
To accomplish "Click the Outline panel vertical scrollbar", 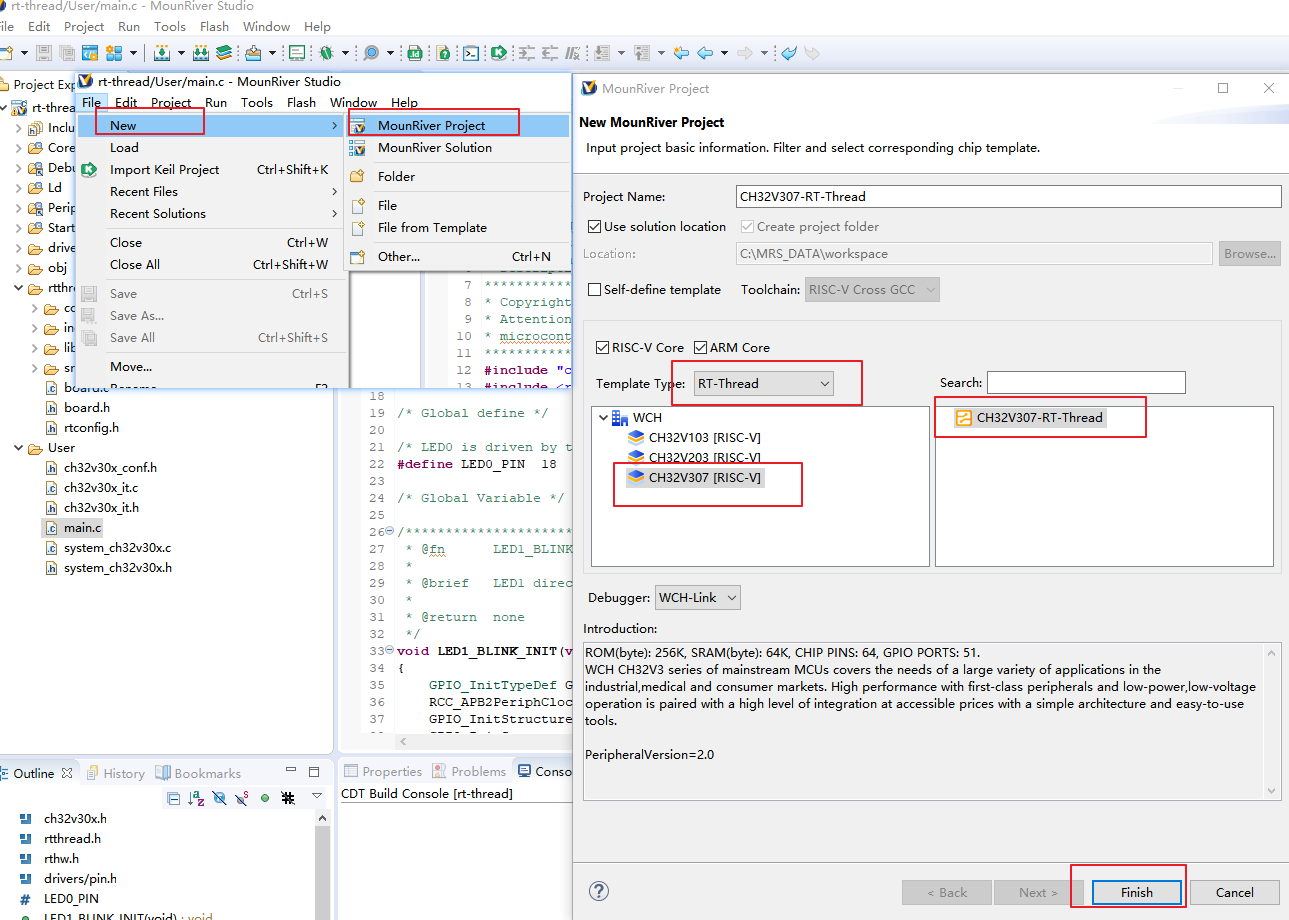I will point(323,866).
